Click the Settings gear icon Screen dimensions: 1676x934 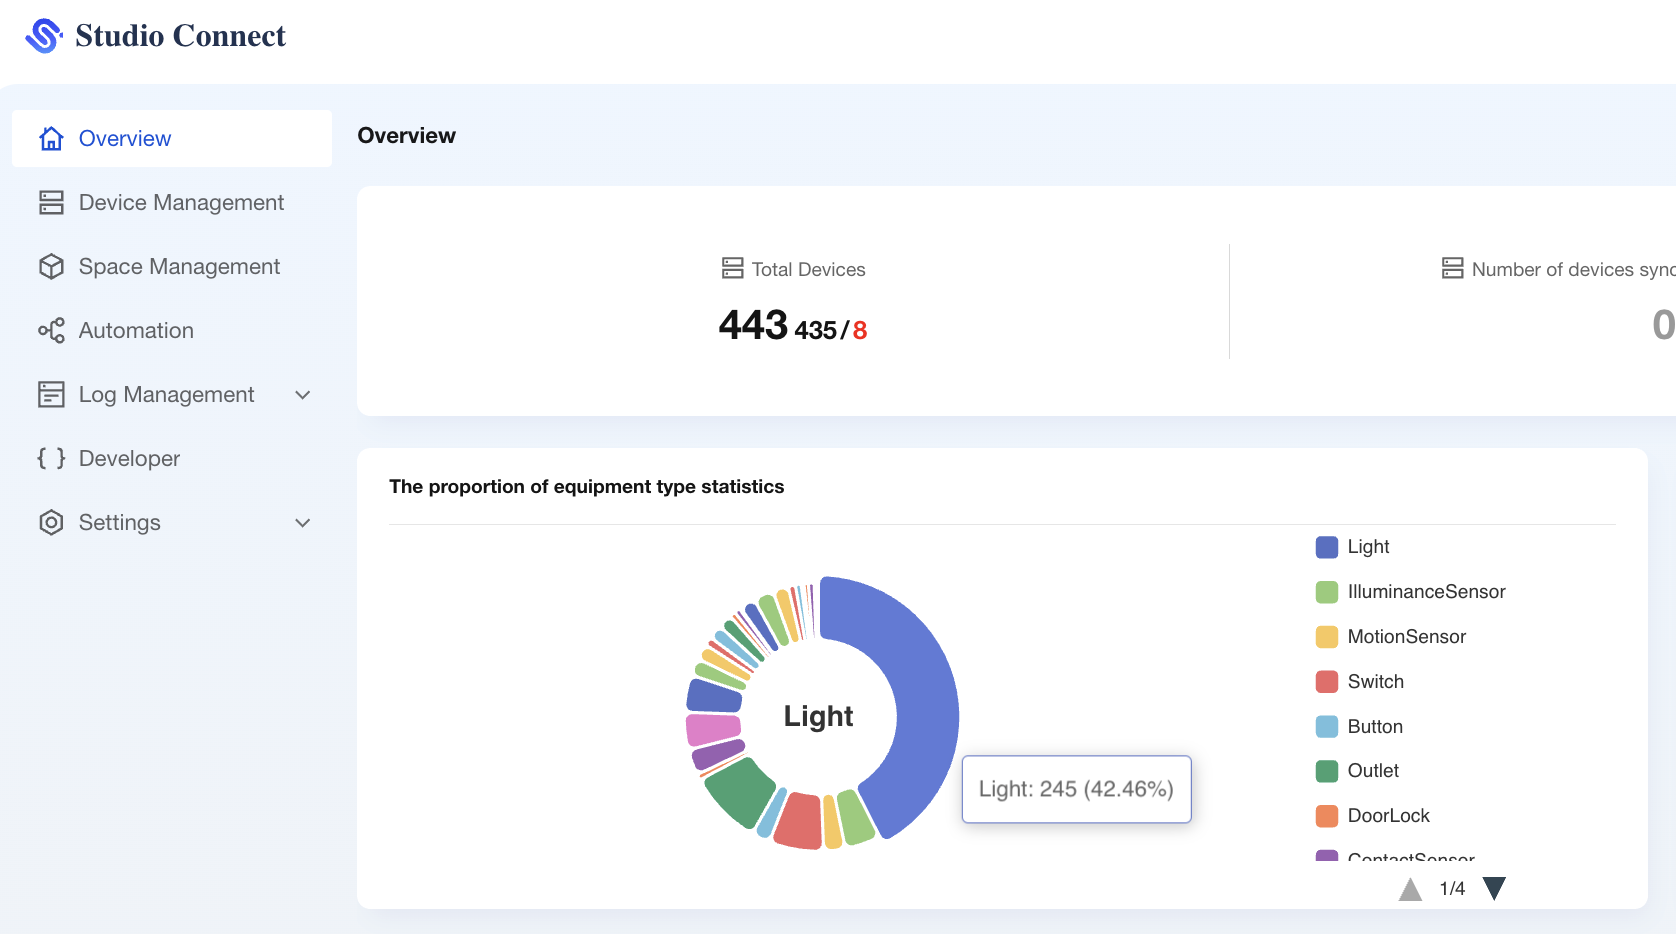click(51, 523)
